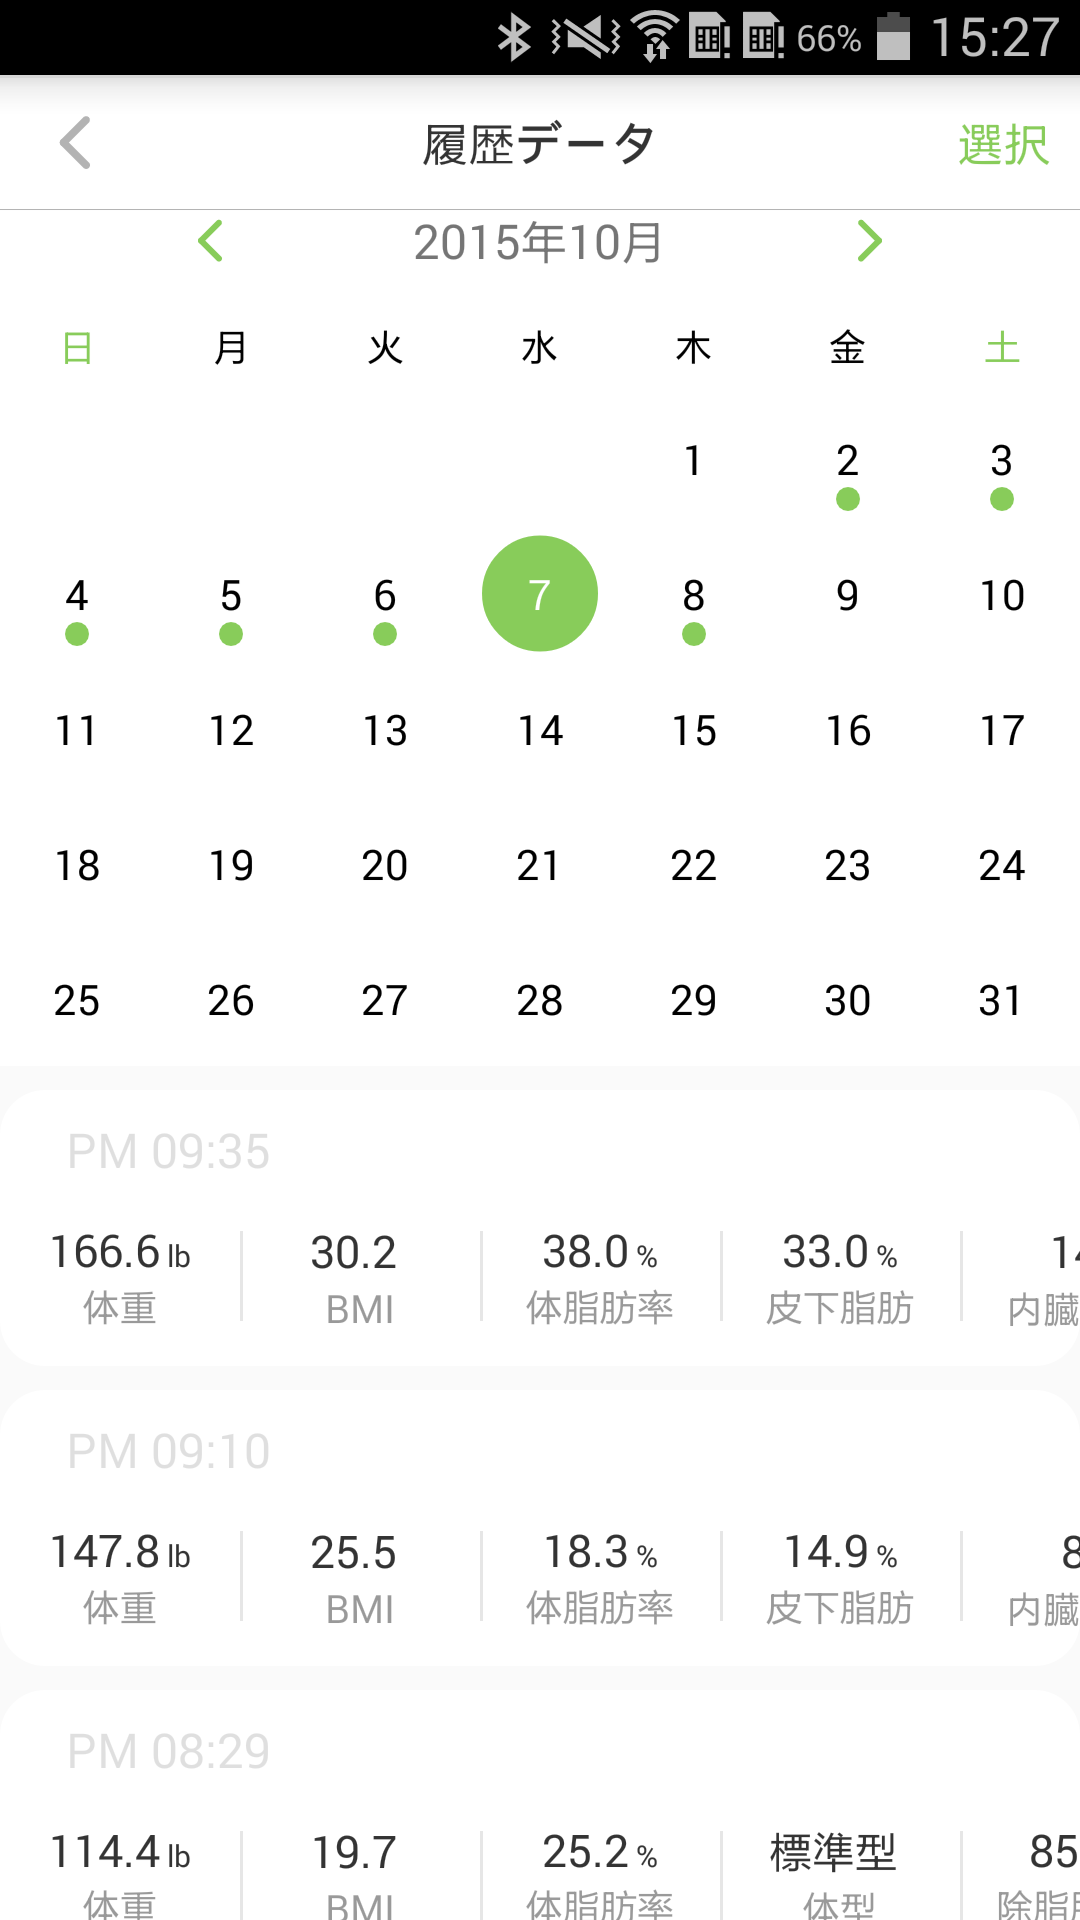Tap the 選択 button
1080x1920 pixels.
tap(1002, 145)
